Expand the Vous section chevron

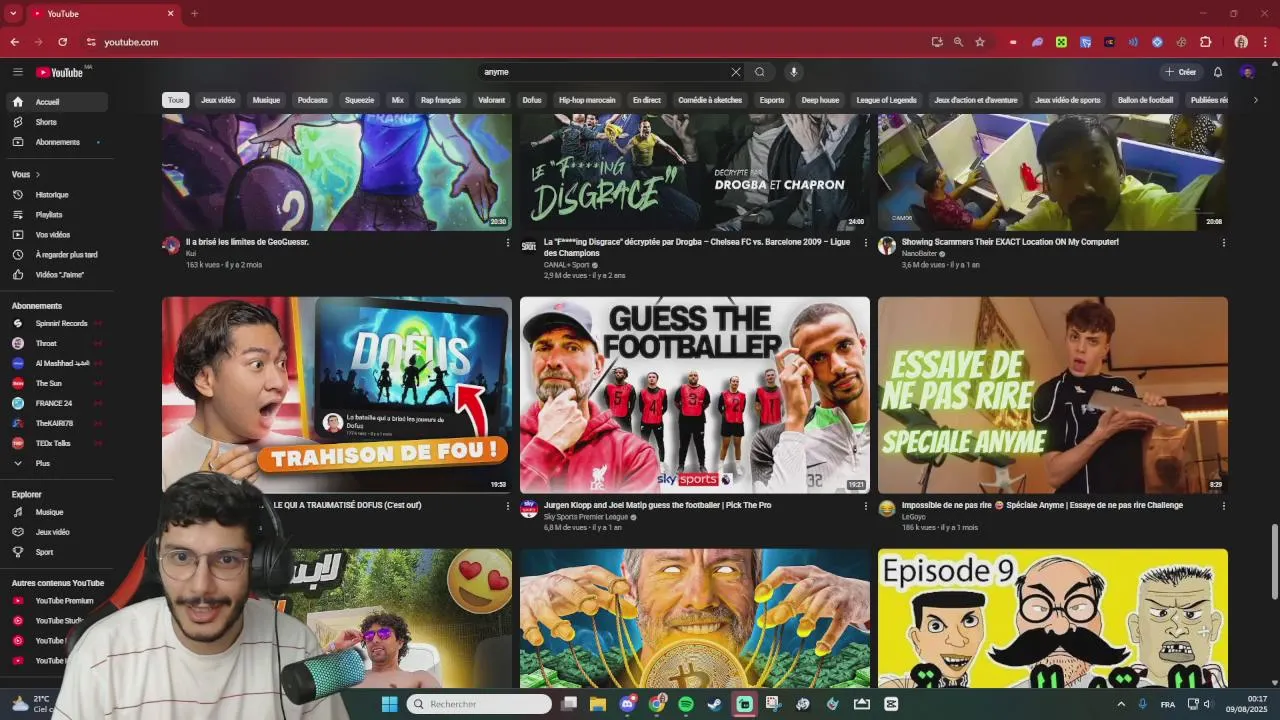click(x=38, y=175)
